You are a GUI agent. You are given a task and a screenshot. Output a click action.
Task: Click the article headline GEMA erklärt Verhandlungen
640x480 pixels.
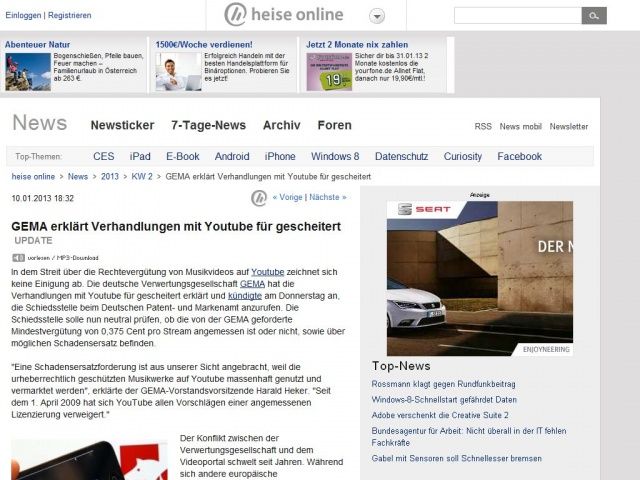[x=176, y=227]
